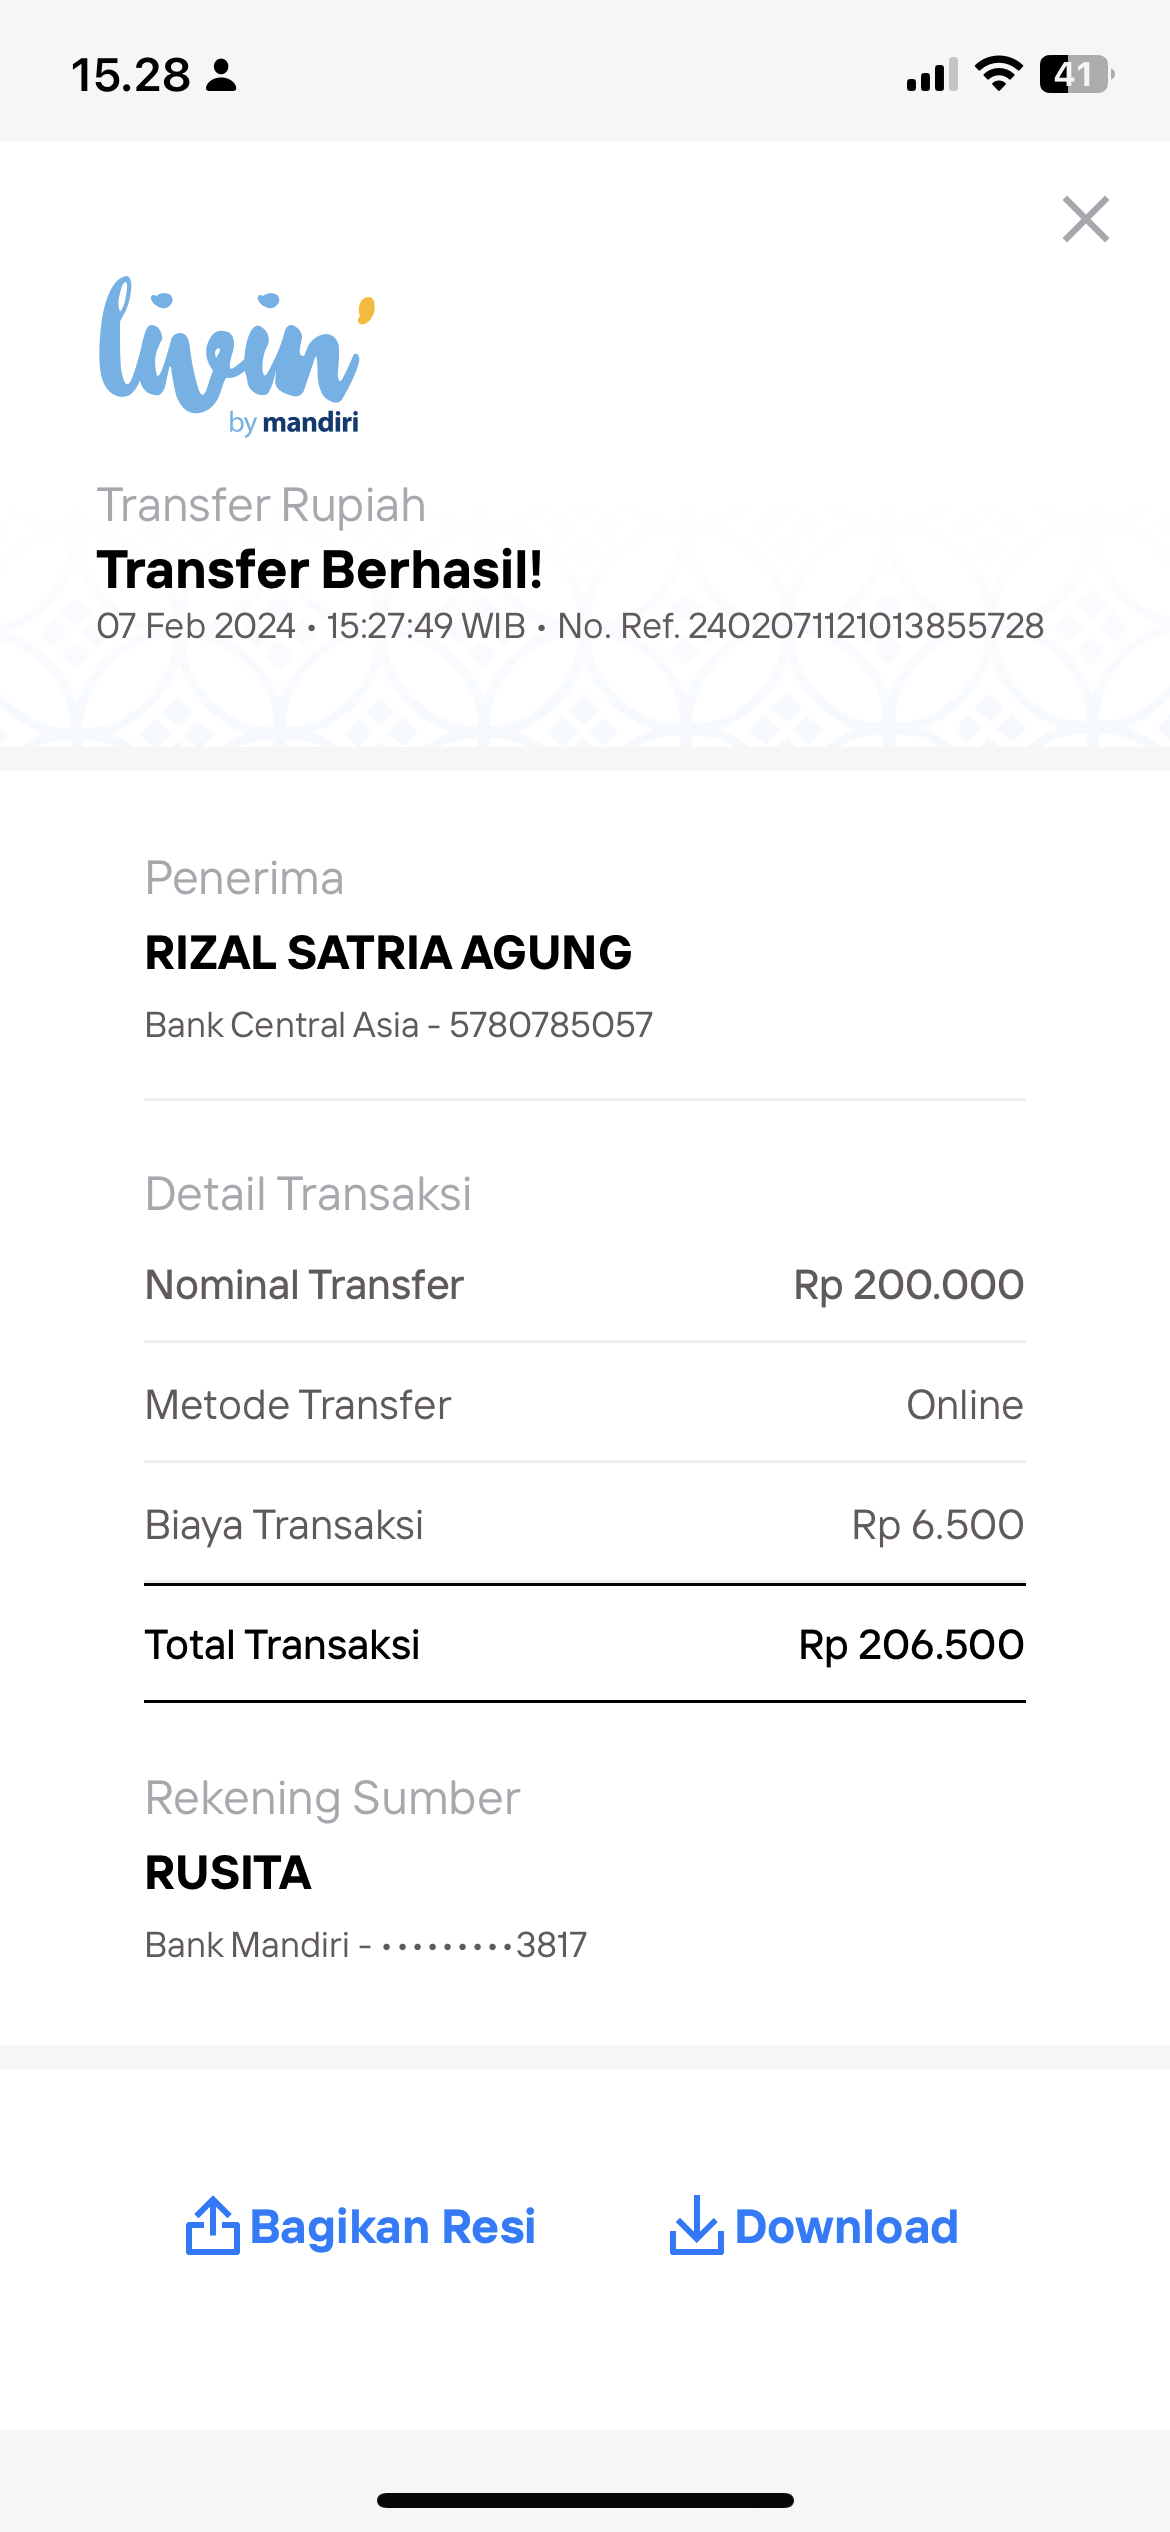Tap the download arrow icon
This screenshot has width=1170, height=2532.
pyautogui.click(x=696, y=2226)
